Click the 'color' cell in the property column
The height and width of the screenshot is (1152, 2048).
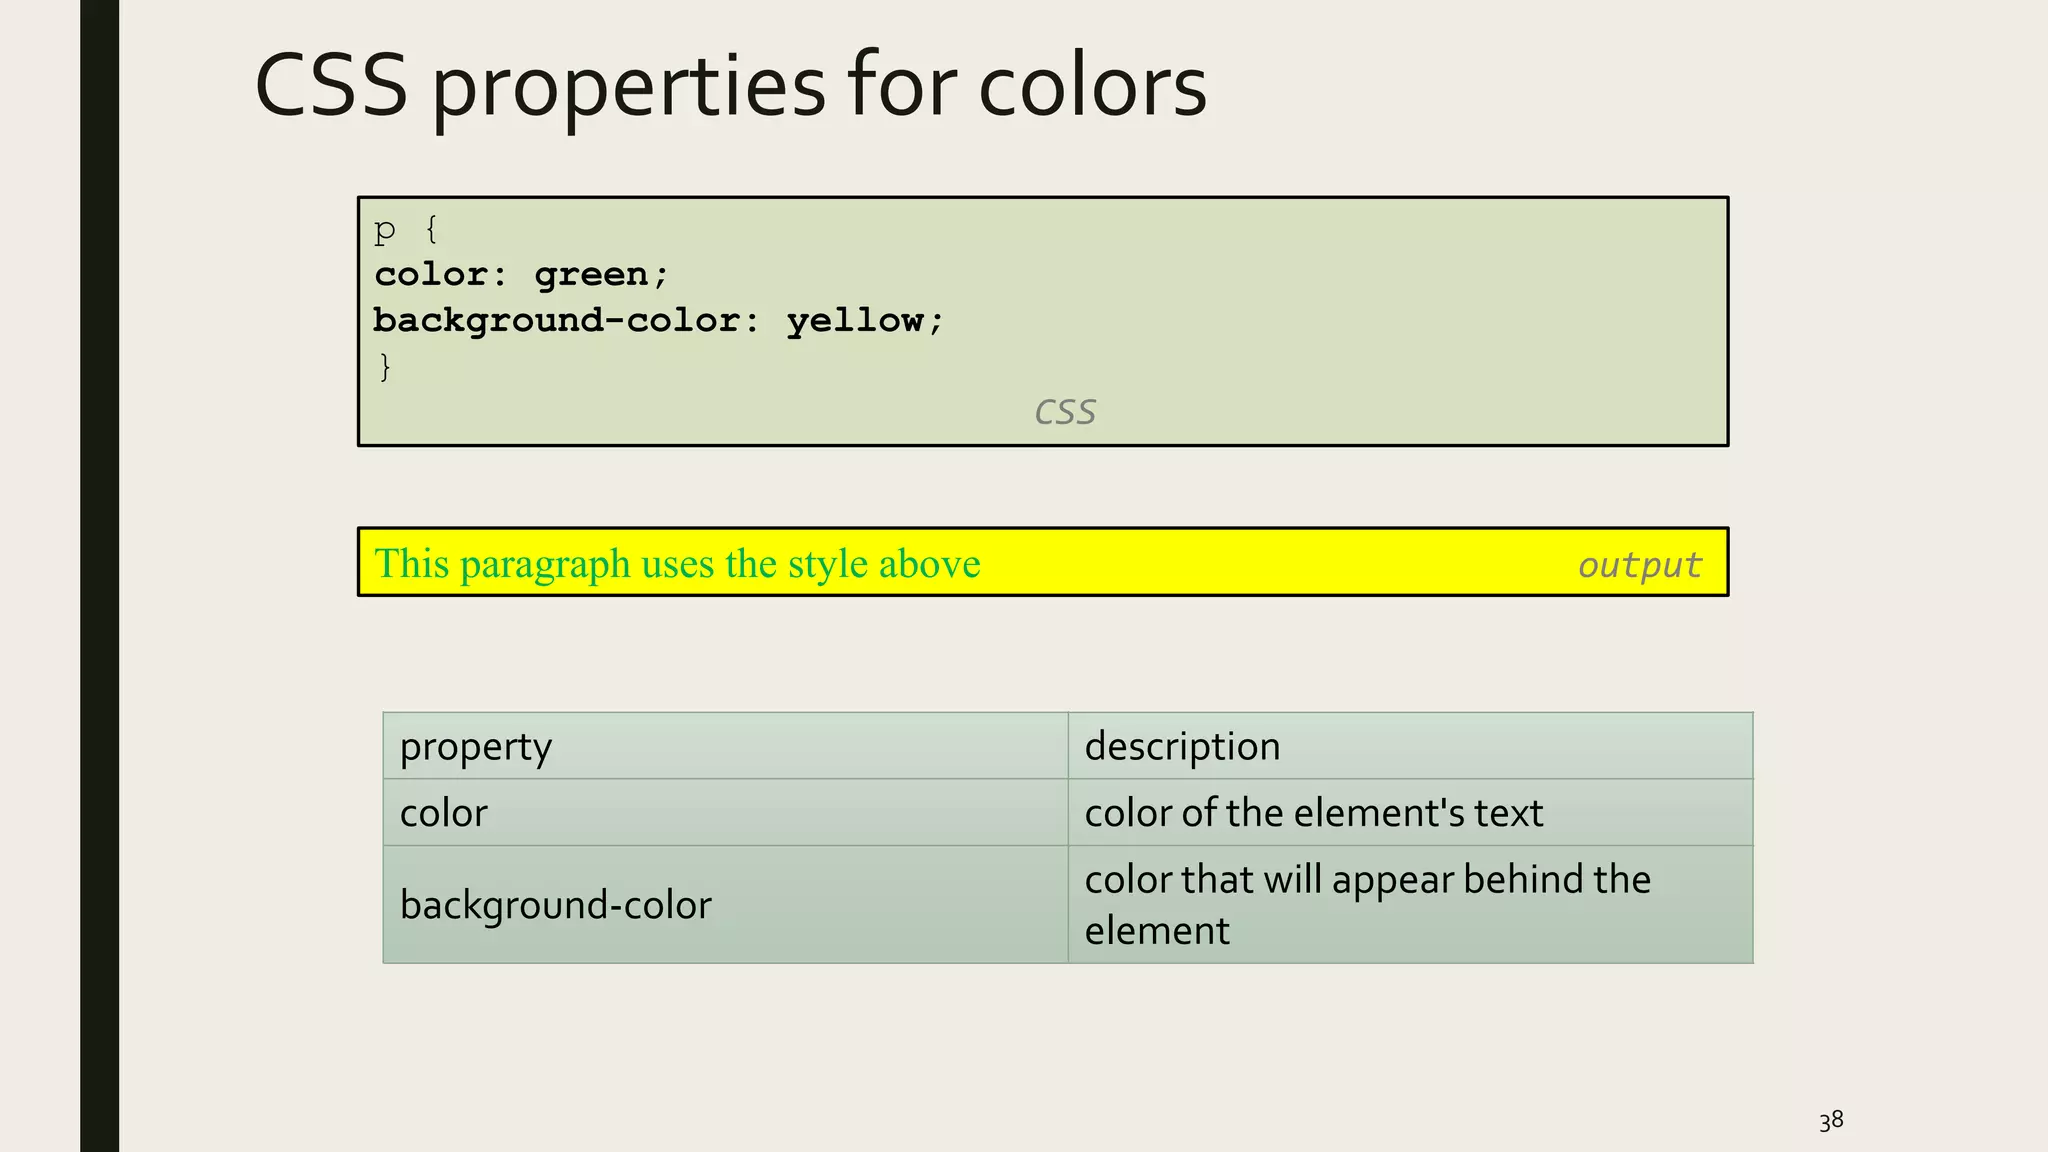[443, 813]
